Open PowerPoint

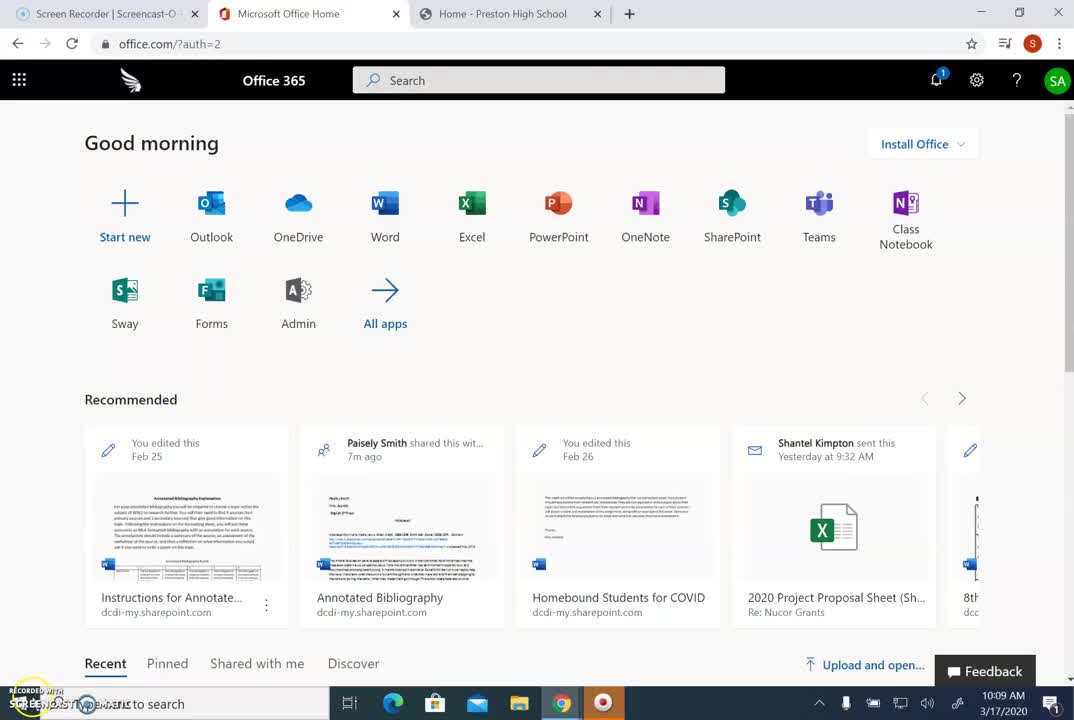pos(558,210)
